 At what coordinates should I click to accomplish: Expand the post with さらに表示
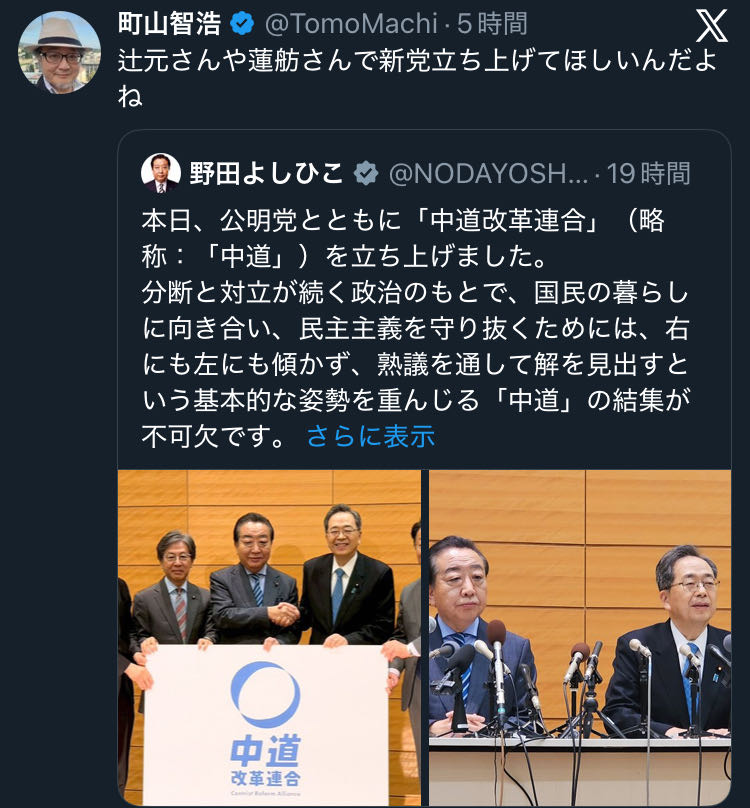[371, 436]
